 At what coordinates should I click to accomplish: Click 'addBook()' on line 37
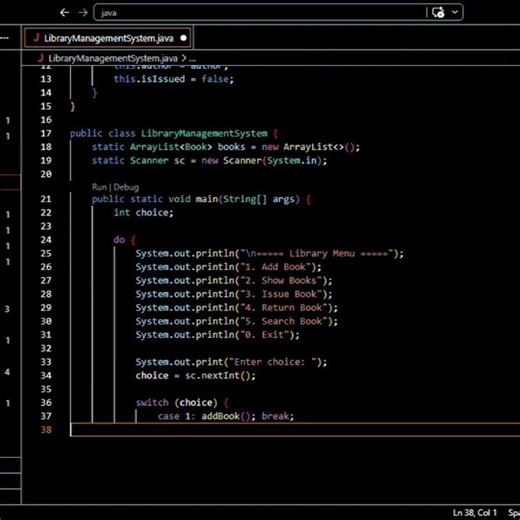tap(225, 416)
